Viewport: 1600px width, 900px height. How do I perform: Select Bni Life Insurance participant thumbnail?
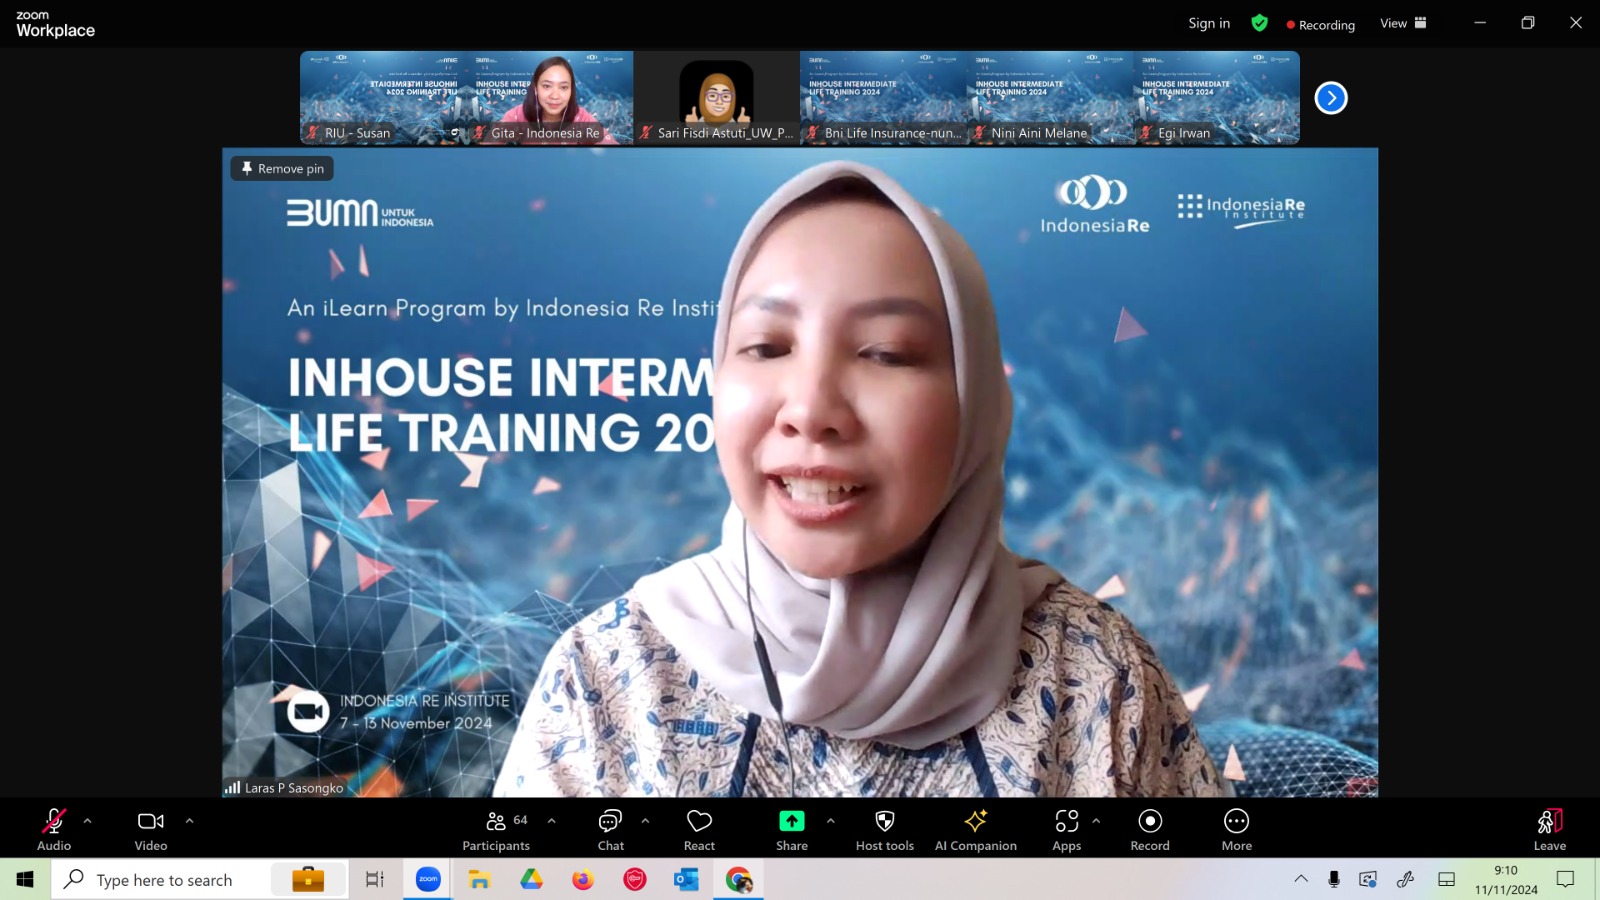pyautogui.click(x=883, y=98)
